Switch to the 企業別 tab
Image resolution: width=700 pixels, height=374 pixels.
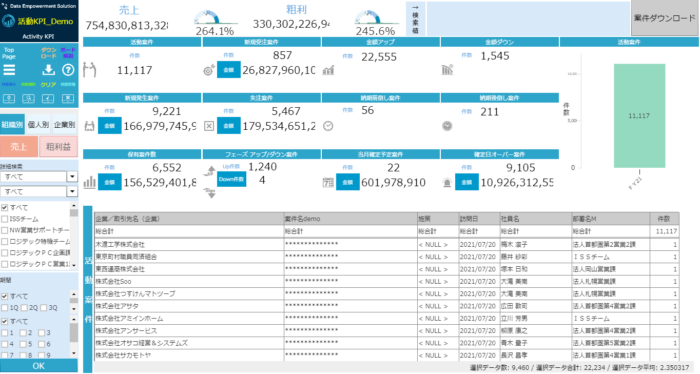pos(65,125)
